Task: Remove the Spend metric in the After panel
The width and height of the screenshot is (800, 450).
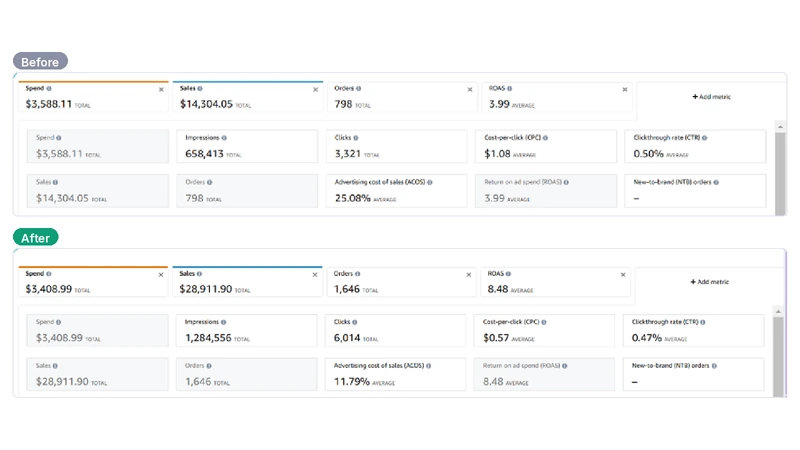Action: (161, 275)
